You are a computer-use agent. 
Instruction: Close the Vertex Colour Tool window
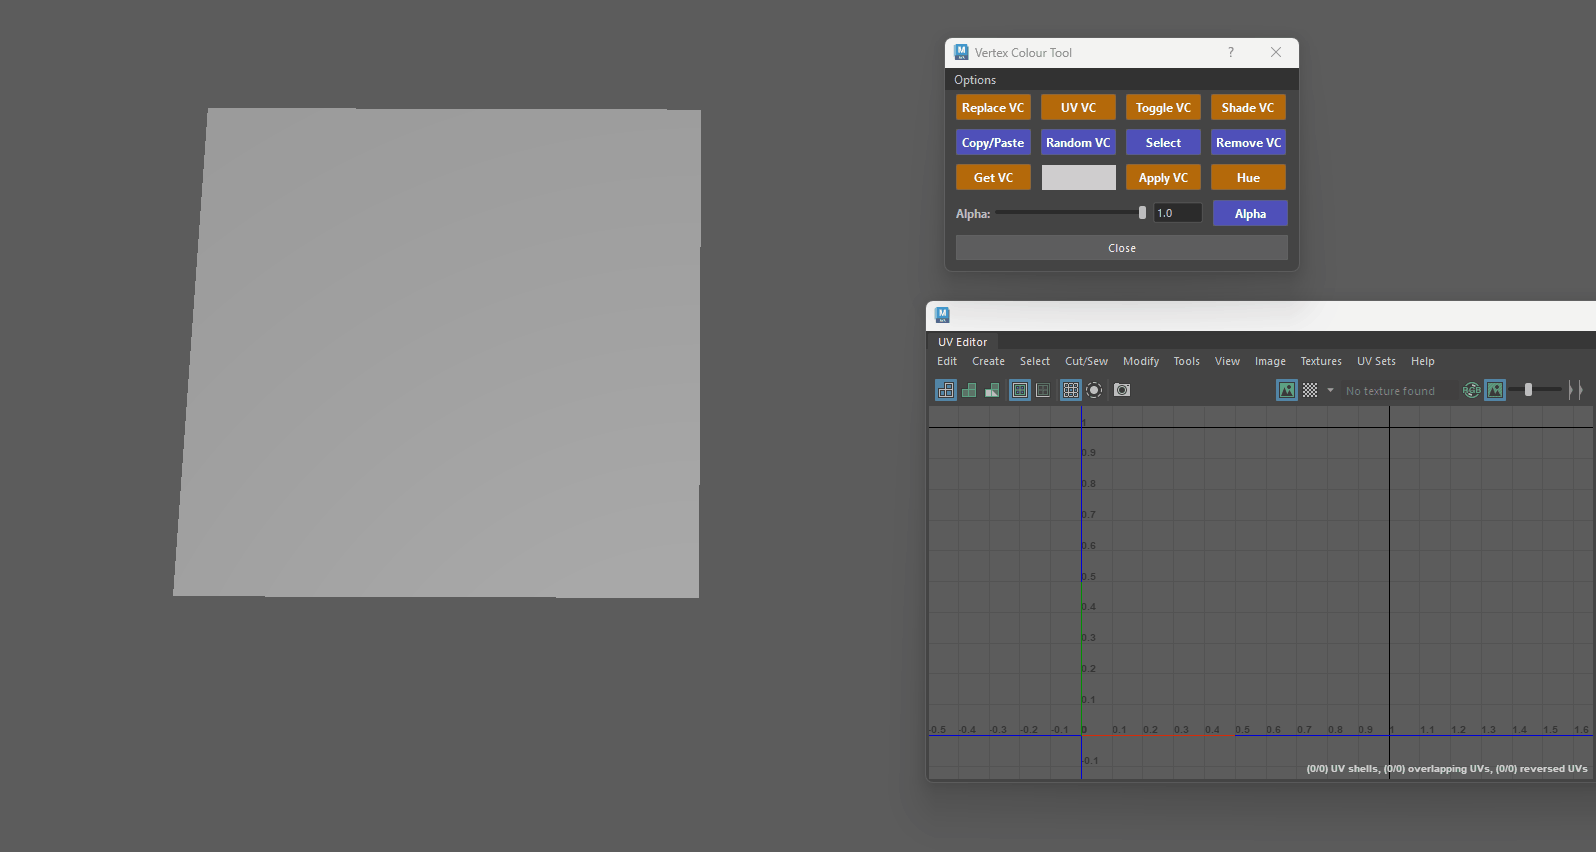point(1276,53)
